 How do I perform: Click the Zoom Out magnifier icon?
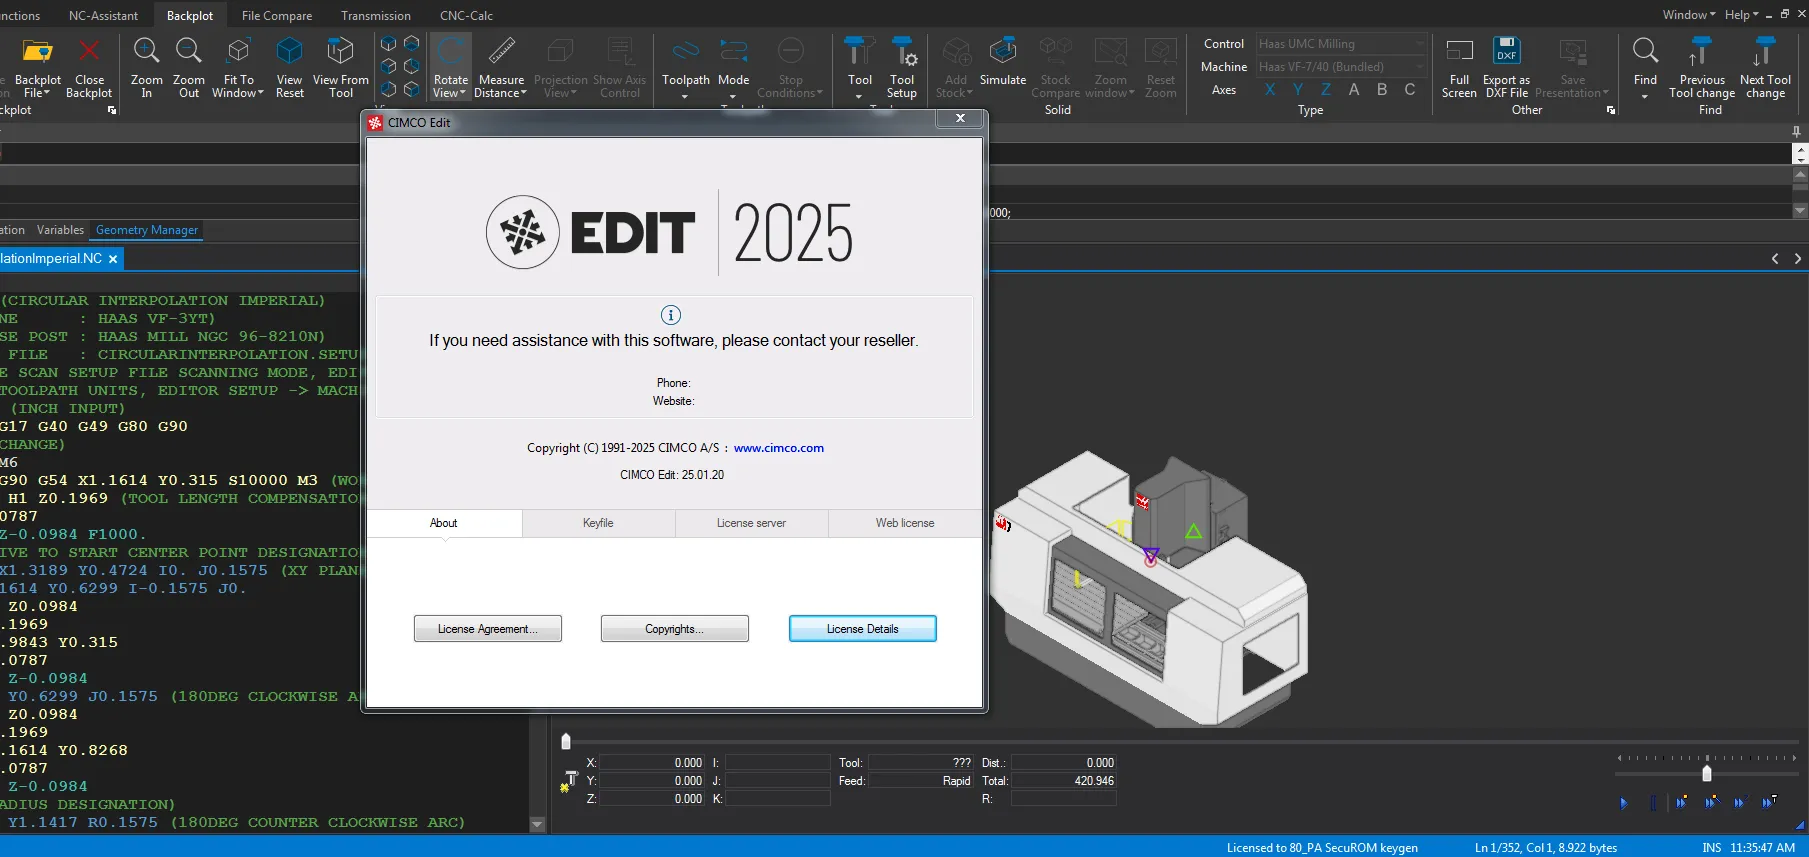point(188,51)
